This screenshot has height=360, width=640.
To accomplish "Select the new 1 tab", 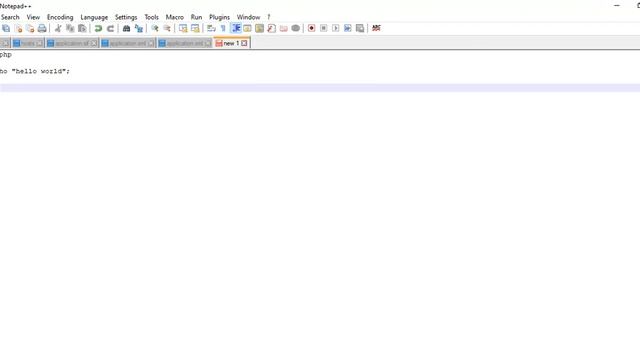I will (231, 43).
